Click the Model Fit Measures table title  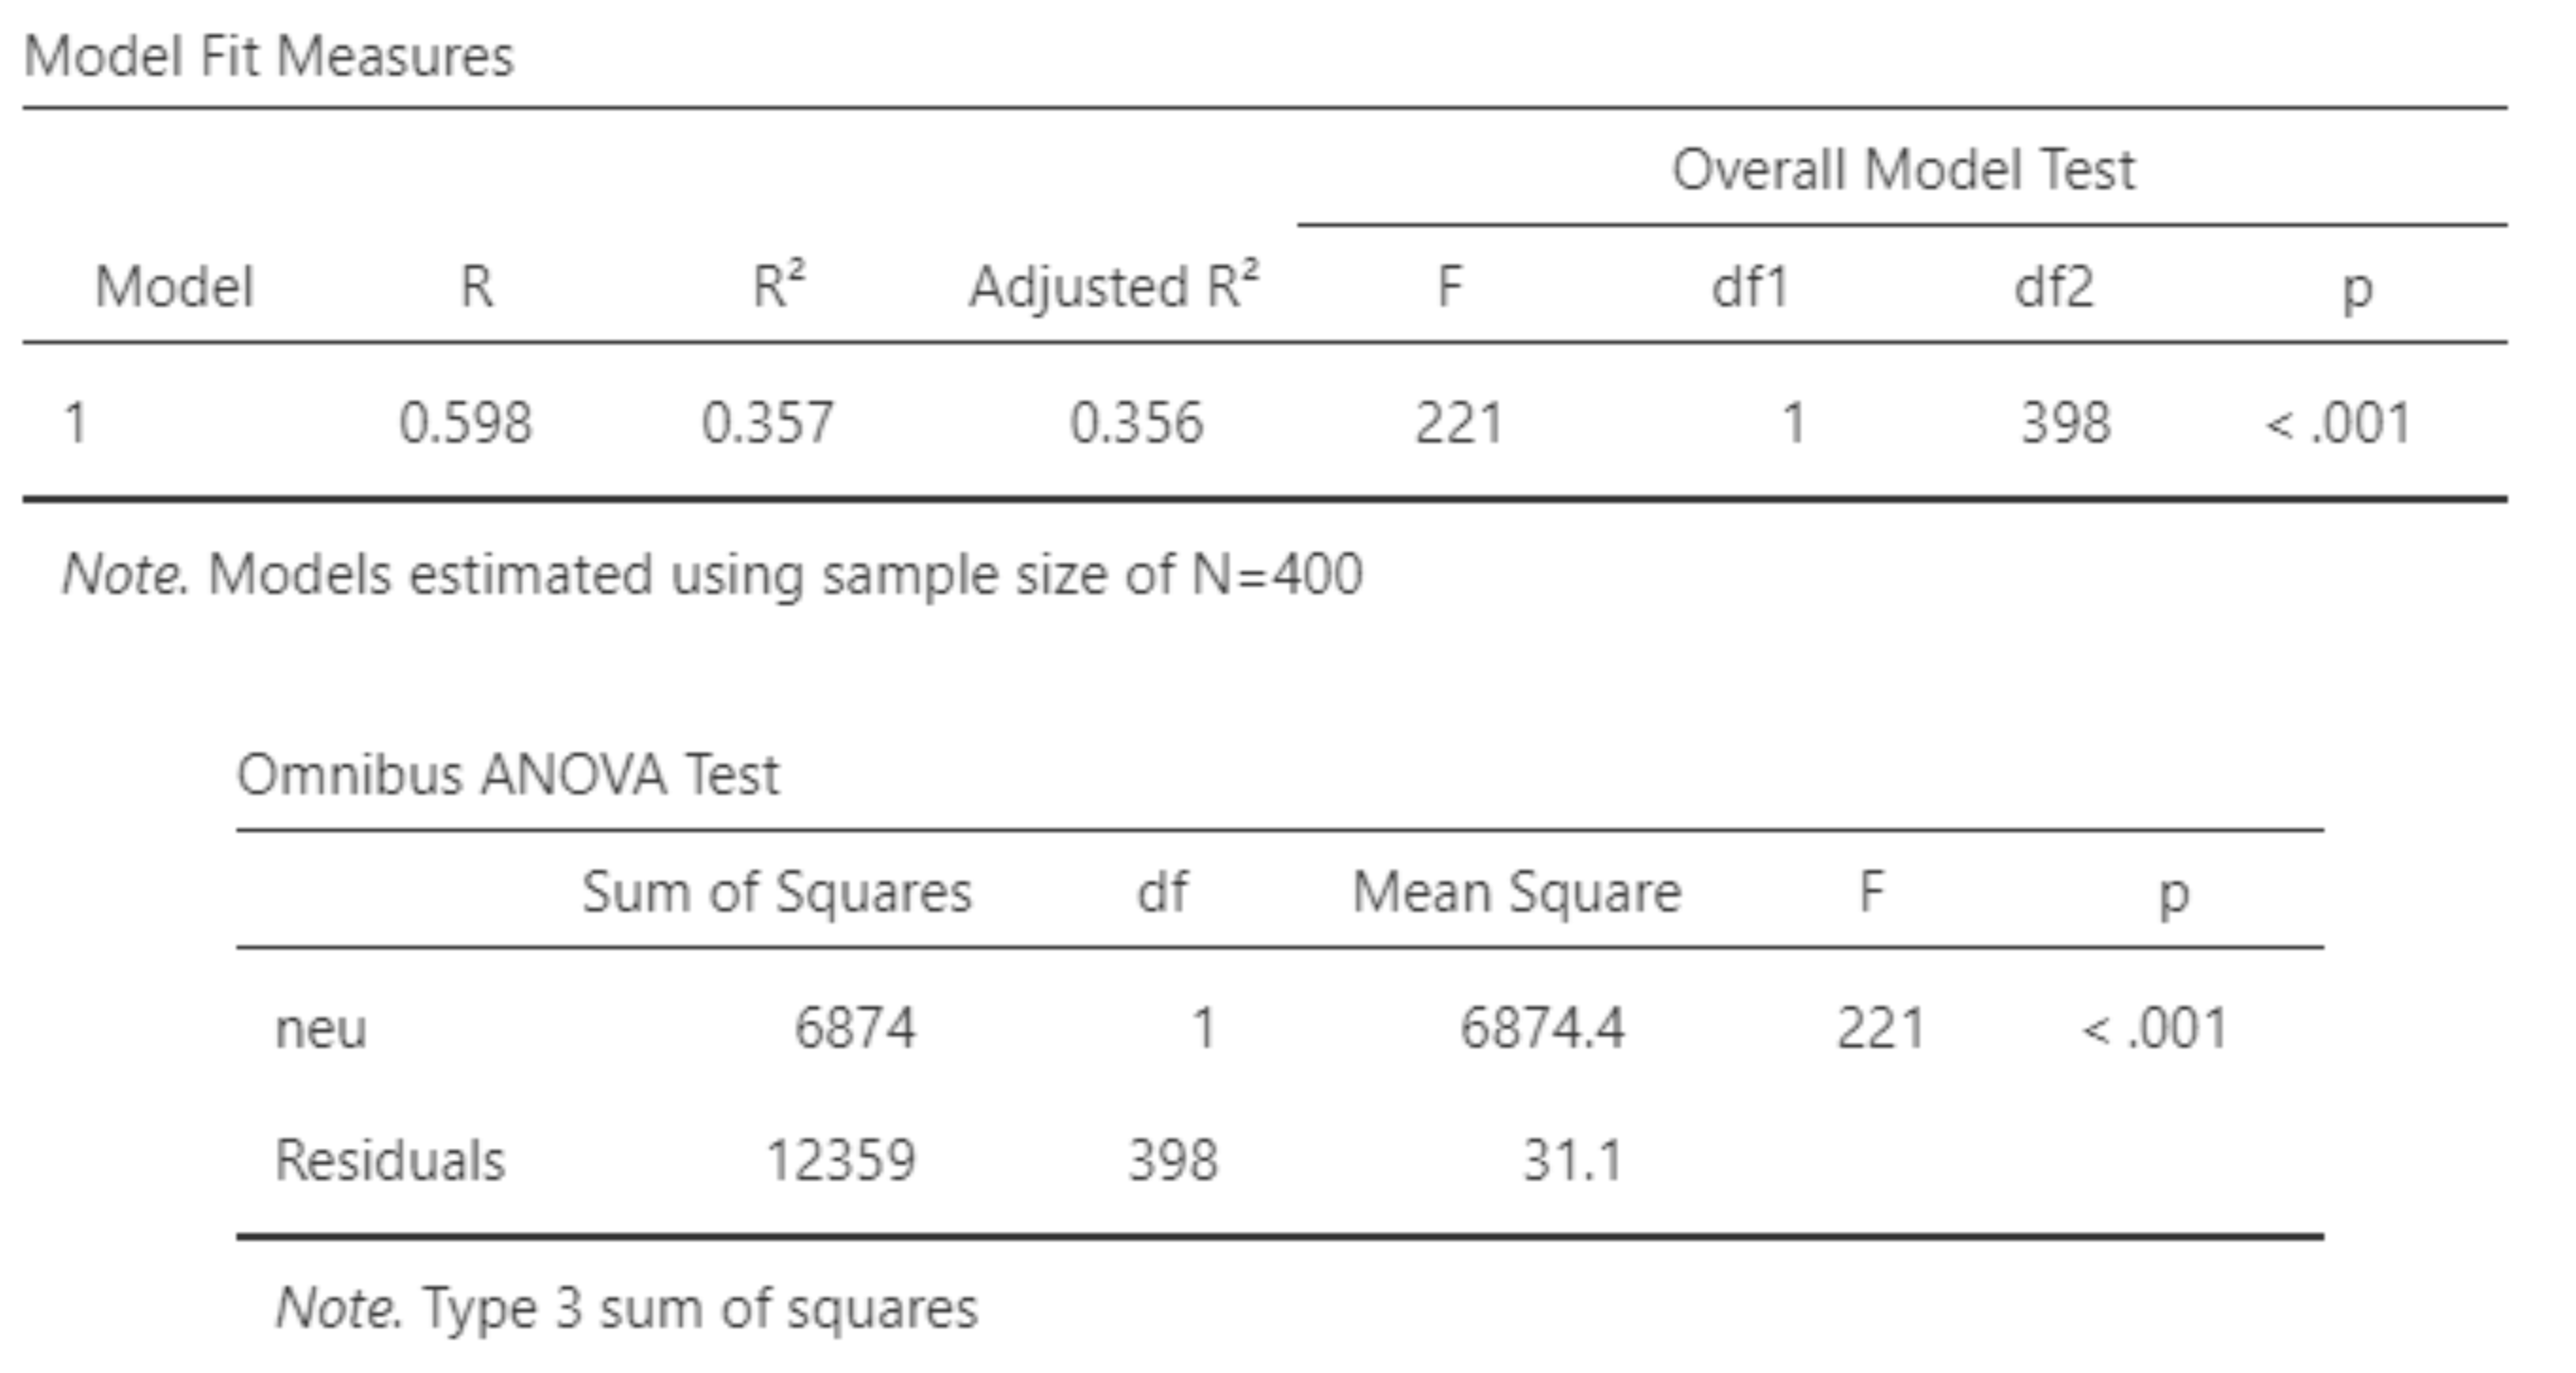pyautogui.click(x=268, y=56)
